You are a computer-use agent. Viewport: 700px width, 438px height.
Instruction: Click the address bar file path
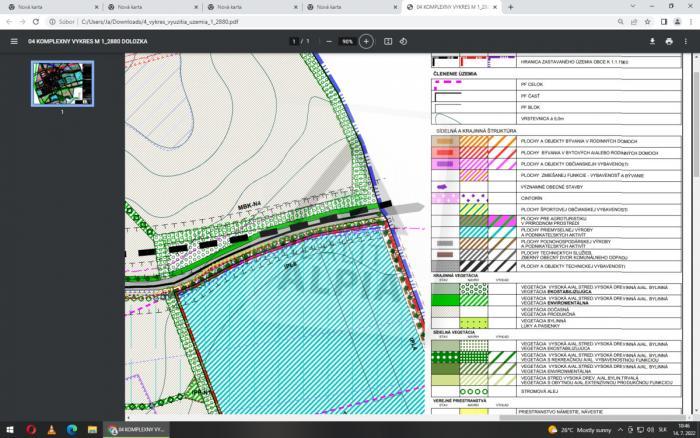(160, 20)
